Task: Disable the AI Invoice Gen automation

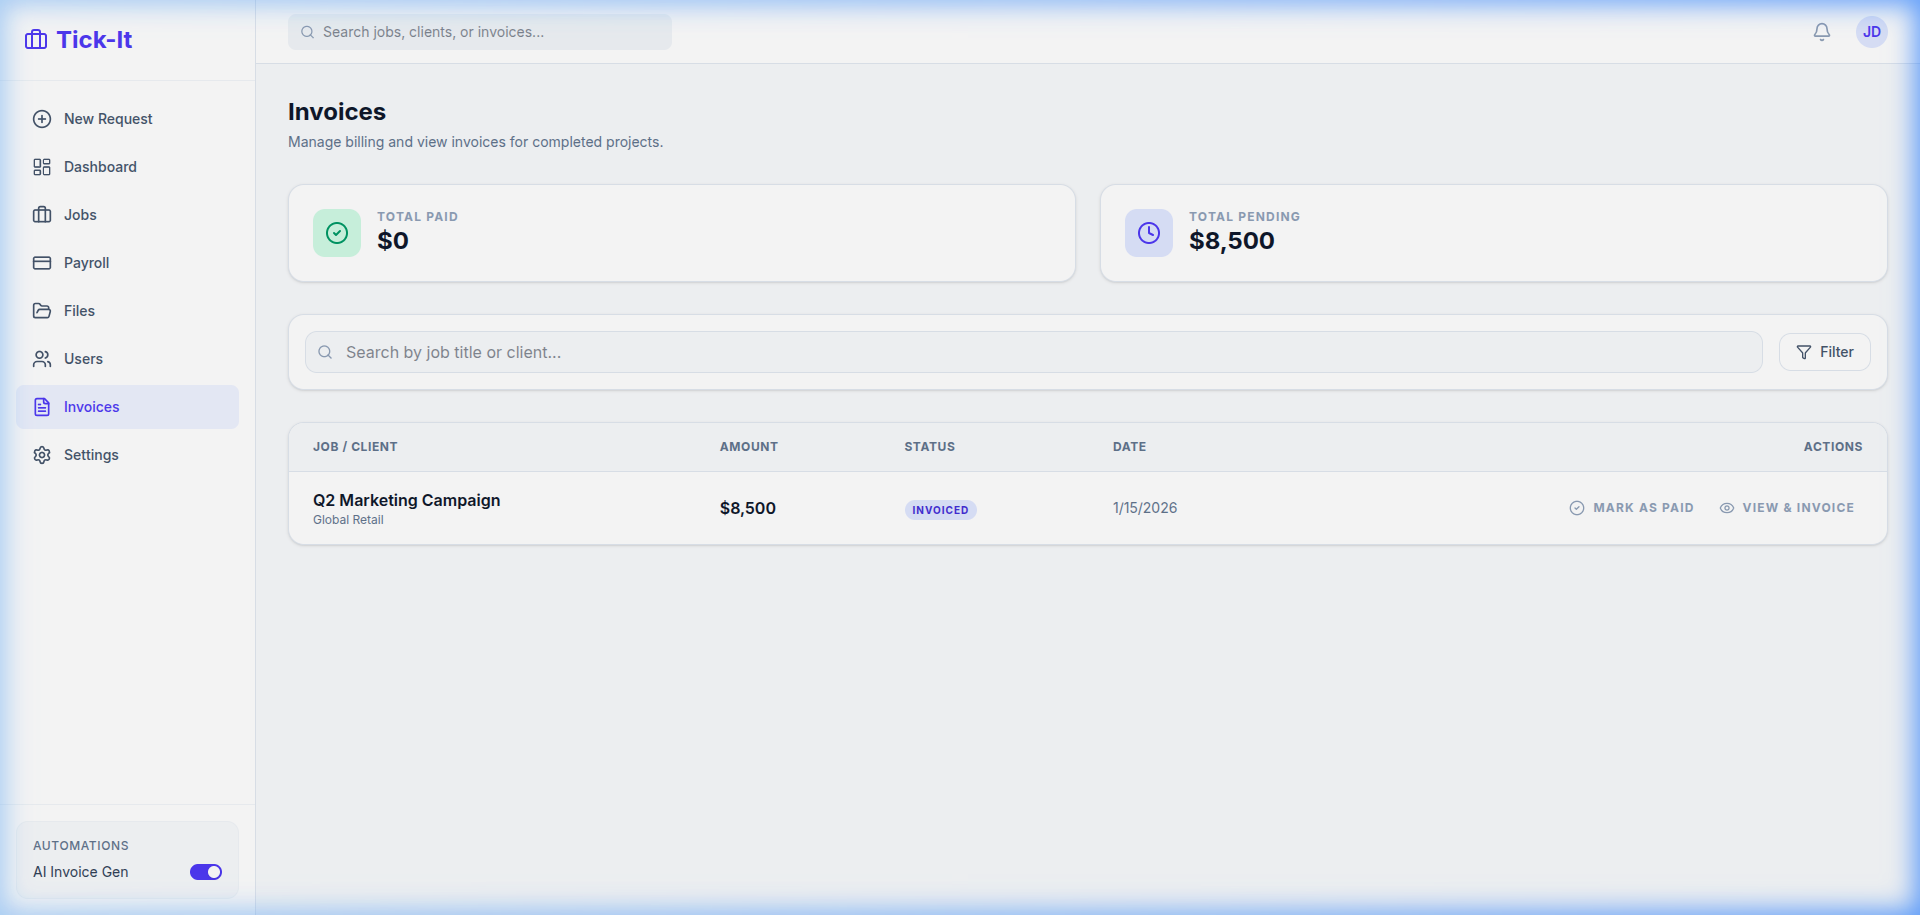Action: pos(205,872)
